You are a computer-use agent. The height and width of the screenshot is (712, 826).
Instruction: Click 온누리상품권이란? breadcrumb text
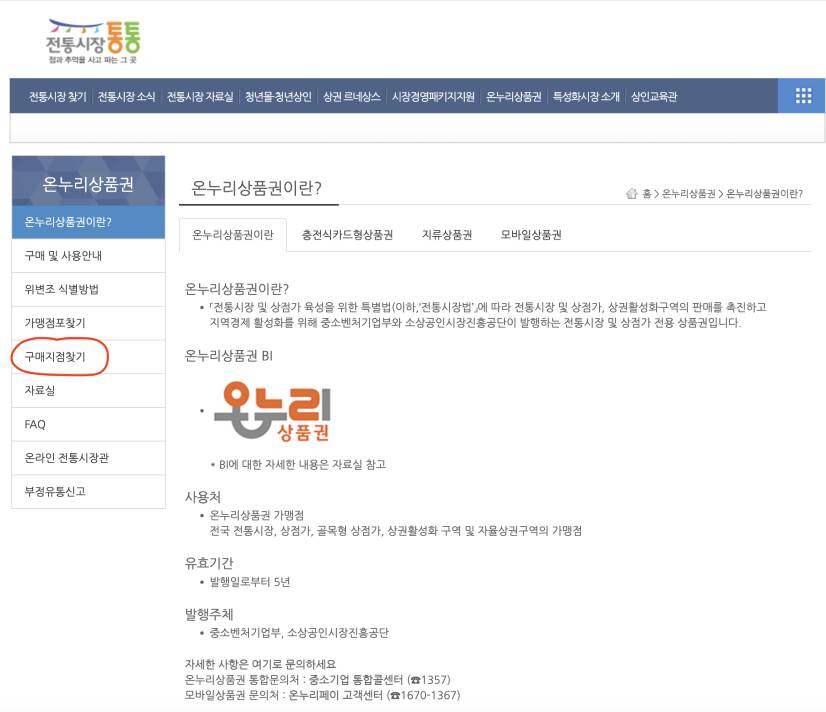click(764, 194)
